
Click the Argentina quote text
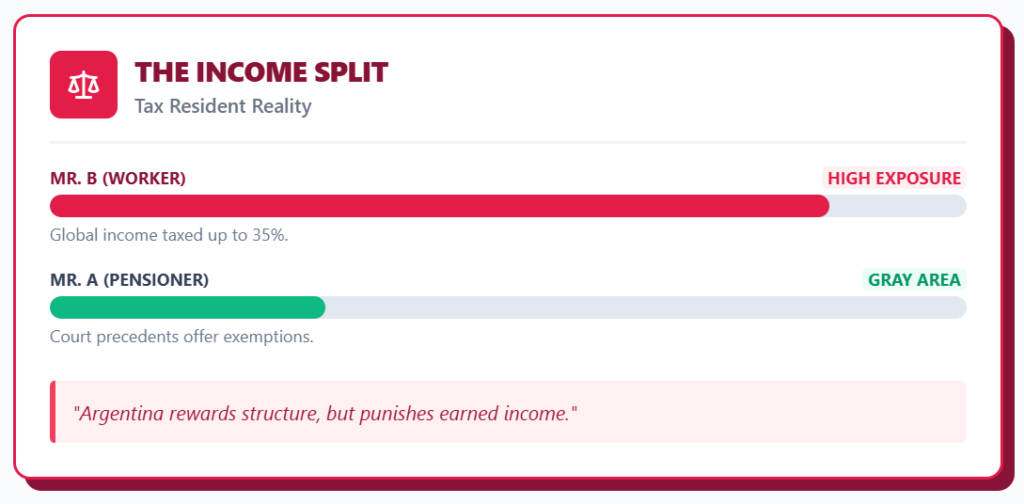[326, 412]
